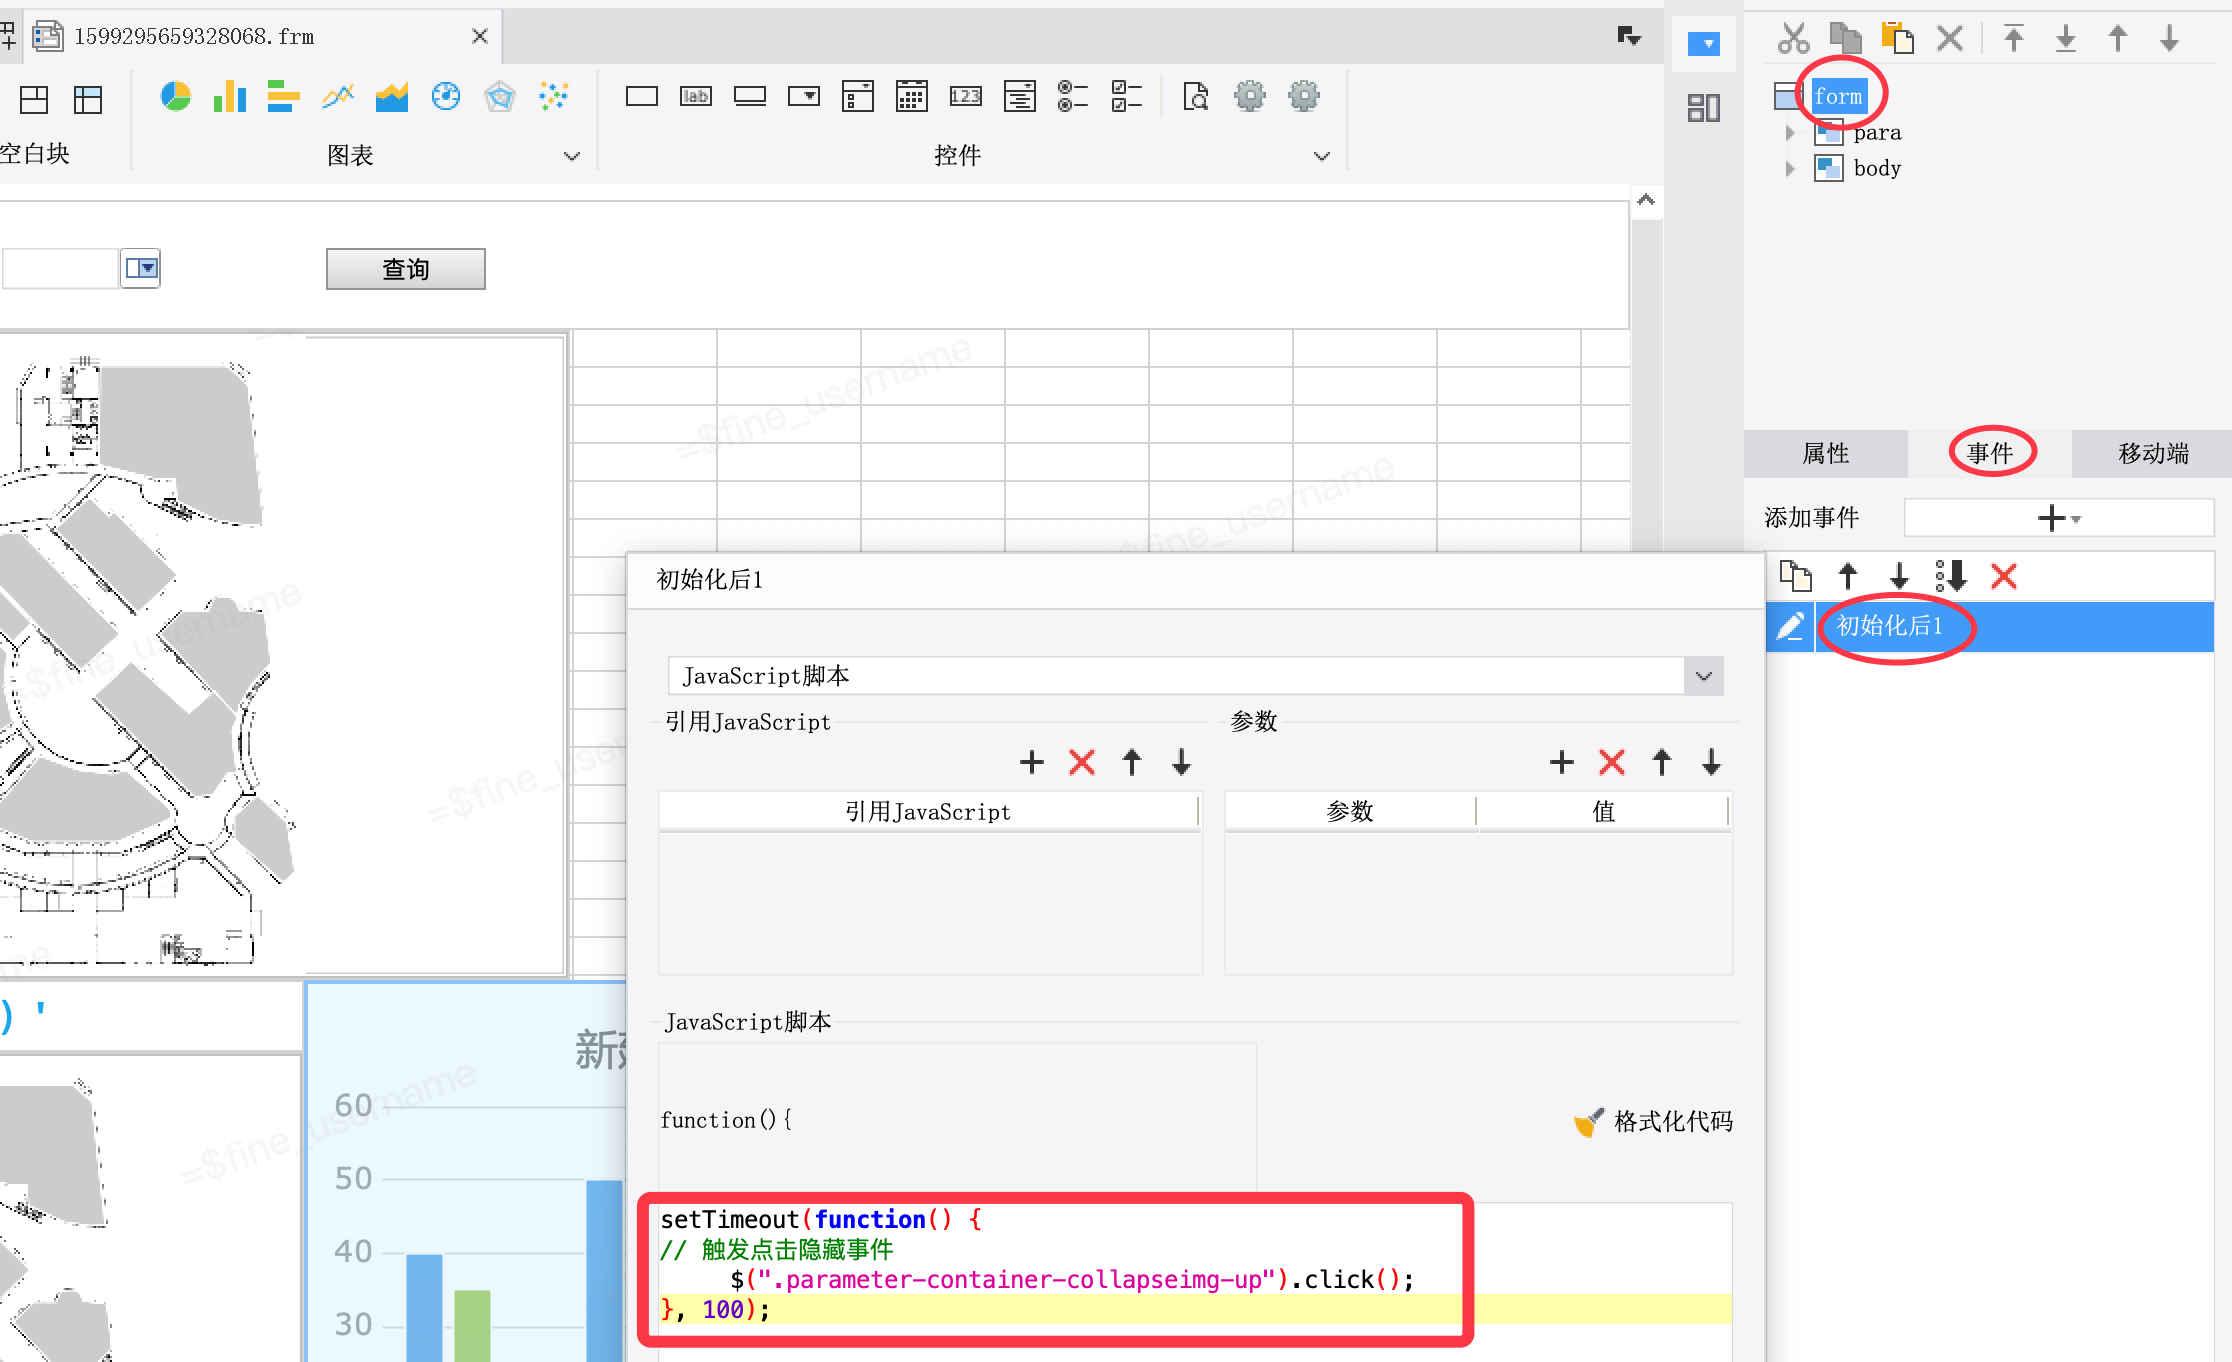Insert a horizontal bar chart

click(x=284, y=97)
